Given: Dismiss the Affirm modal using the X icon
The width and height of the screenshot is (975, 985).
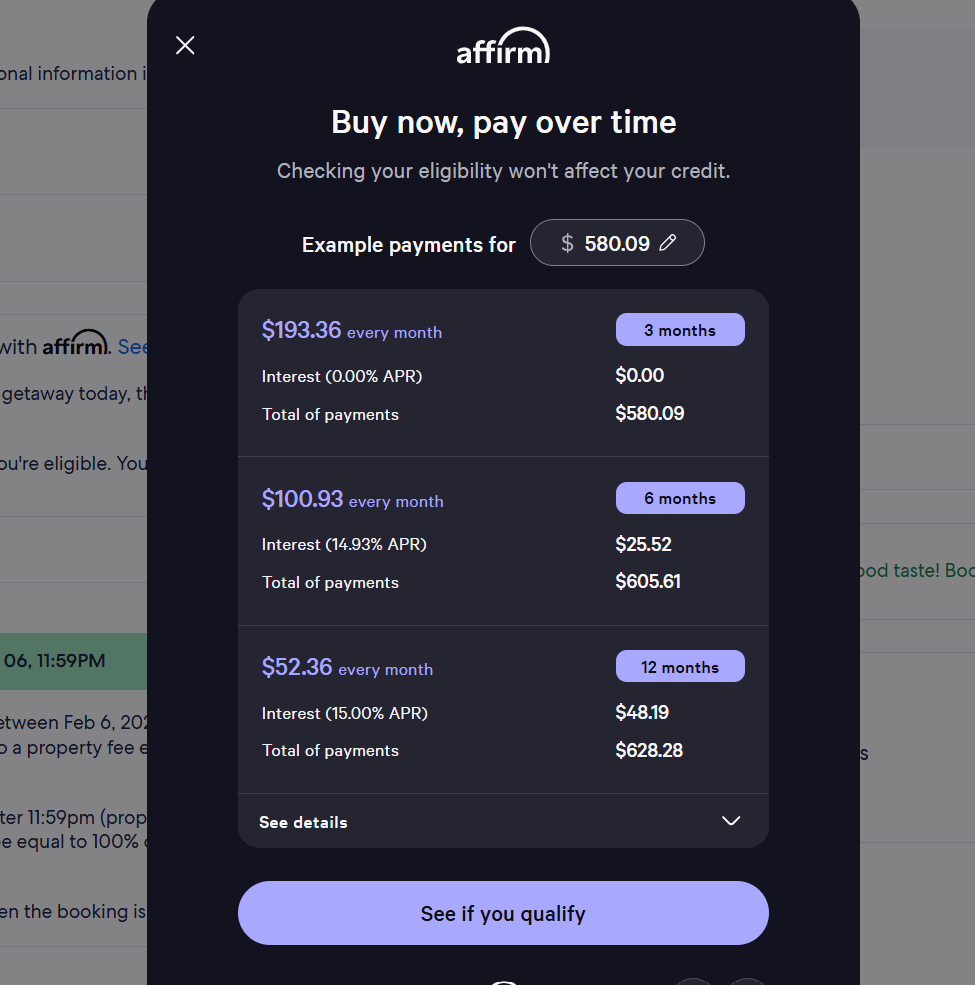Looking at the screenshot, I should click(184, 45).
